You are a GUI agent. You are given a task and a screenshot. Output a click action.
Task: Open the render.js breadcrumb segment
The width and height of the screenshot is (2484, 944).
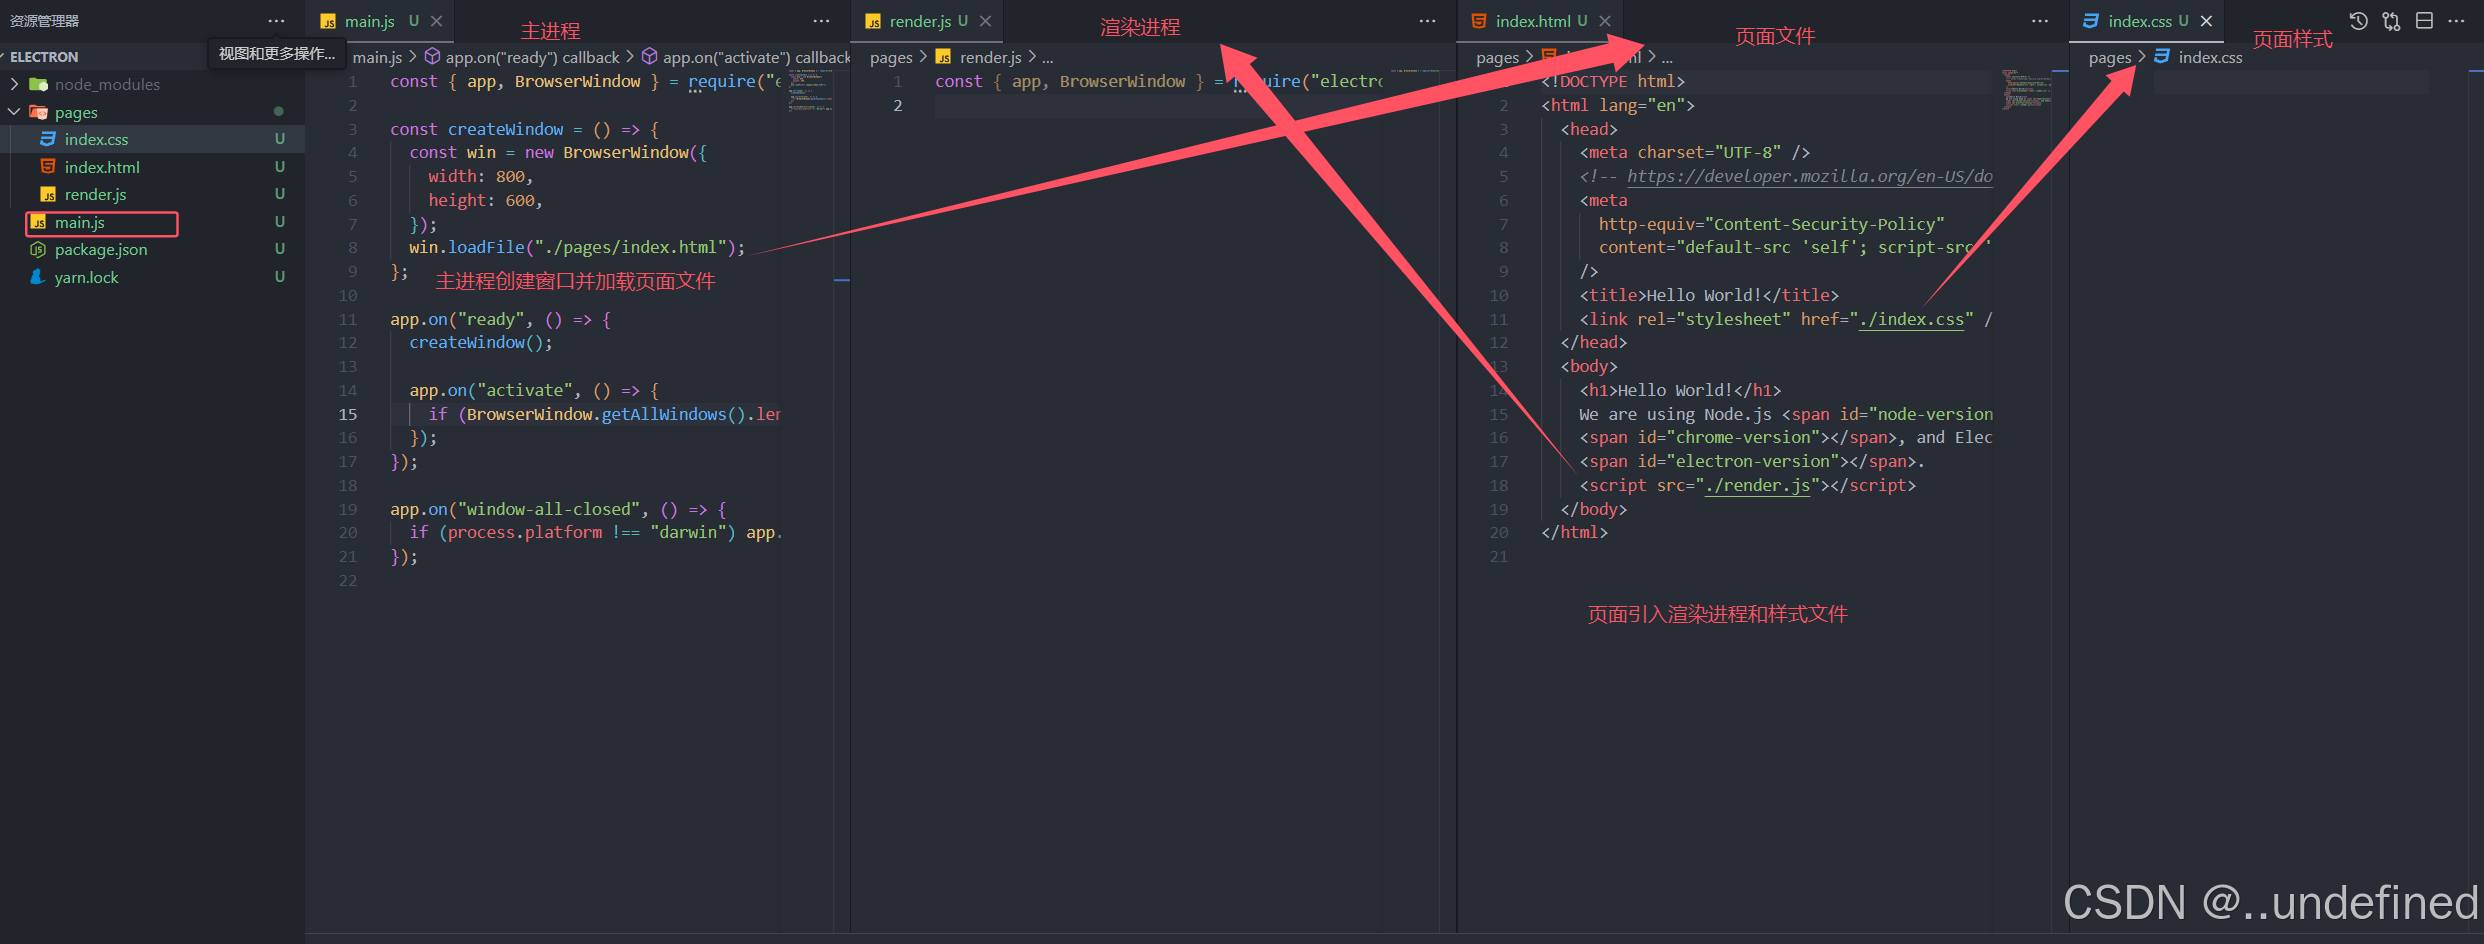[x=980, y=57]
